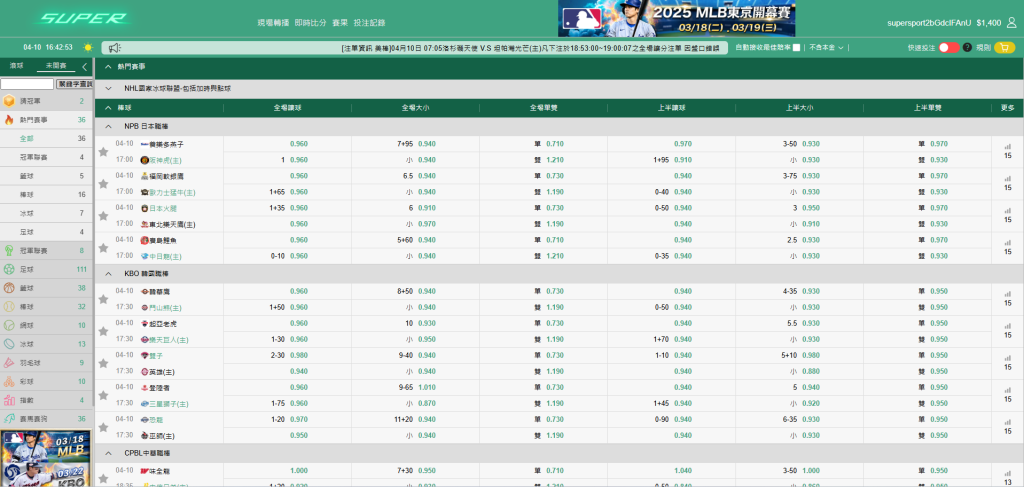Screen dimensions: 1024x487
Task: Open the 規則 rules link
Action: point(986,48)
